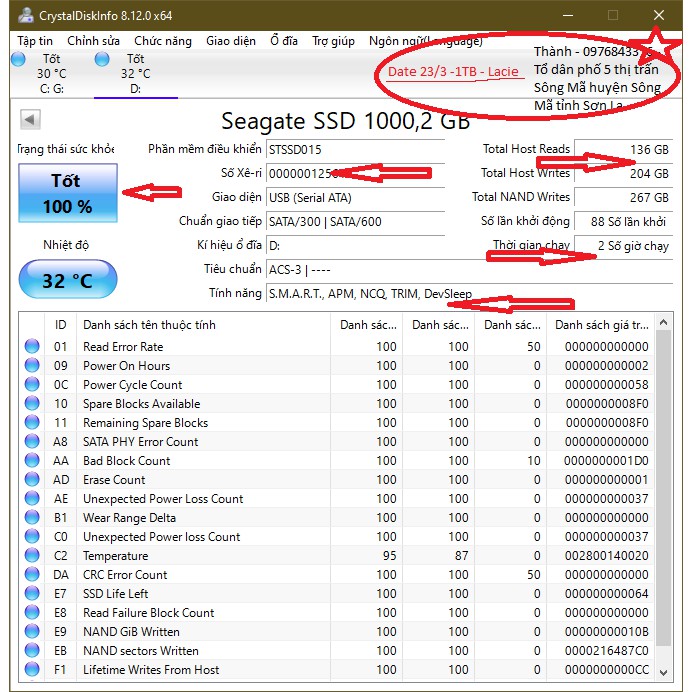Screen dimensions: 692x692
Task: Click the Danh sách giá tr... column header
Action: click(601, 325)
